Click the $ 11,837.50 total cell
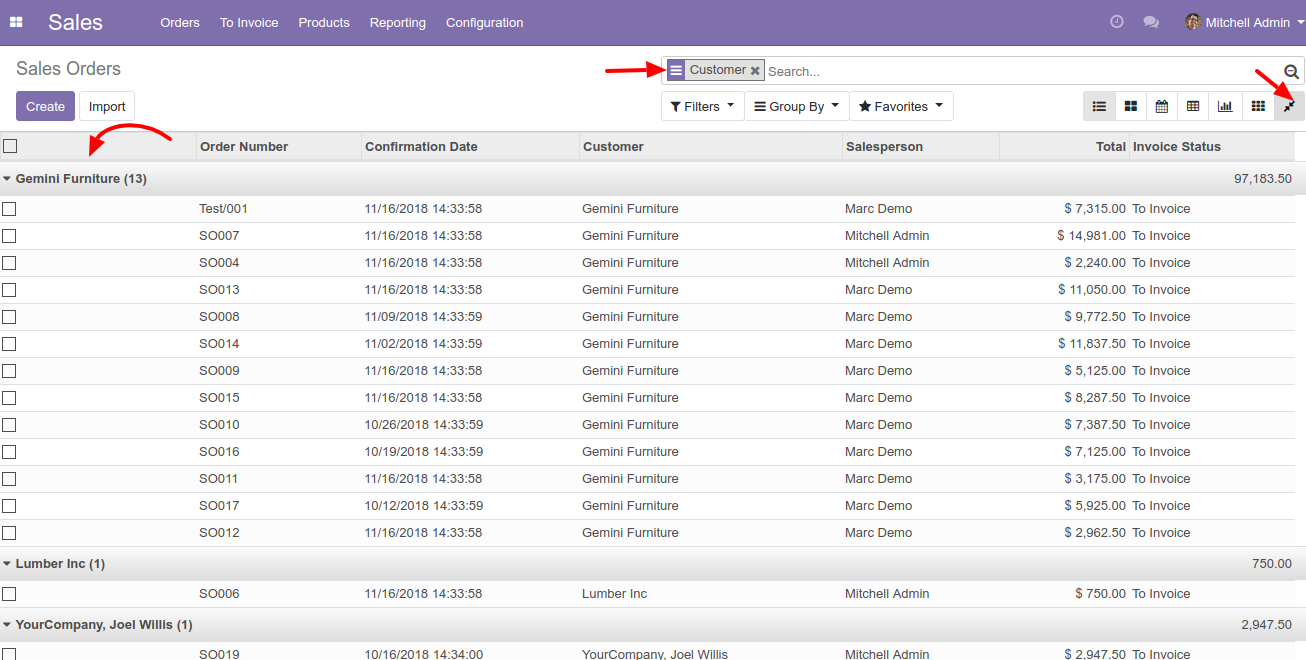Image resolution: width=1306 pixels, height=660 pixels. coord(1092,344)
